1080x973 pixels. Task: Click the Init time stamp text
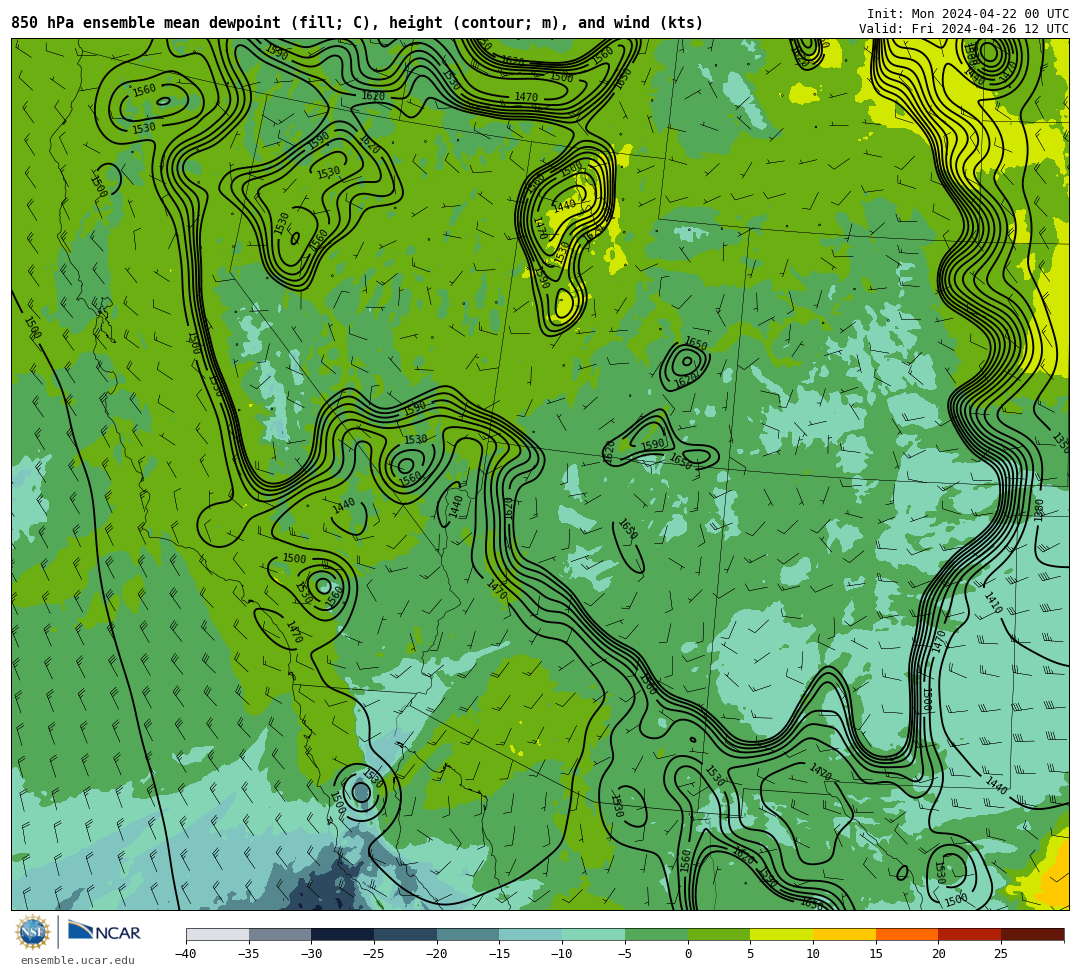968,14
